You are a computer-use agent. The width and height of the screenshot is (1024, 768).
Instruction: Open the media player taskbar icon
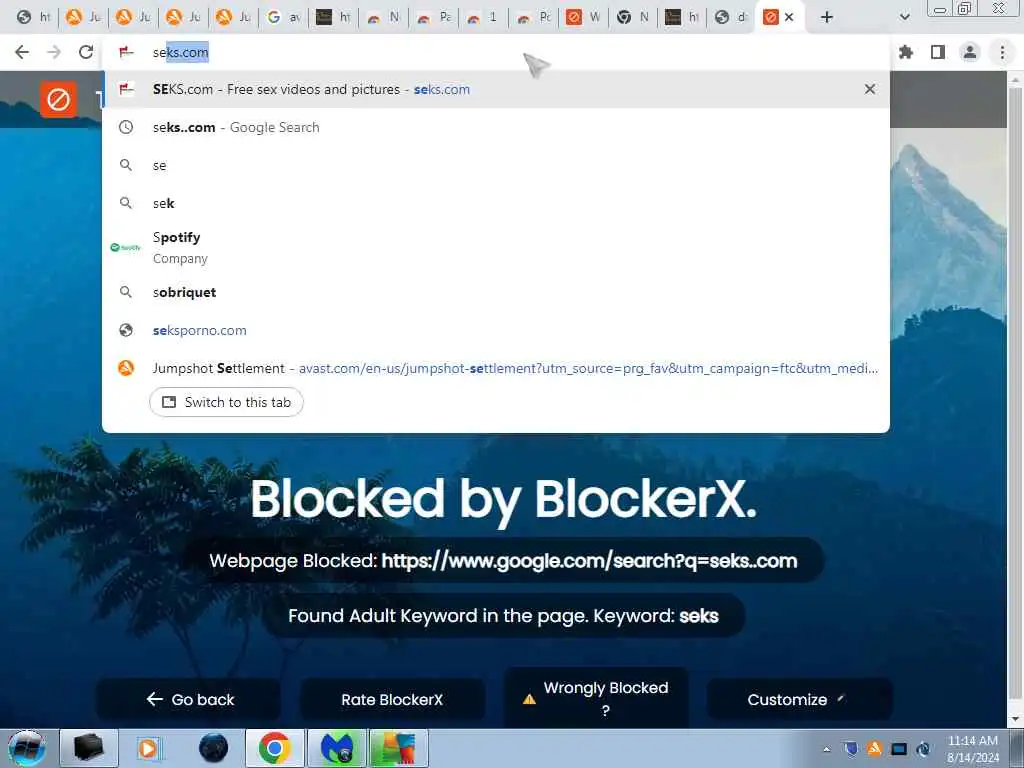click(x=148, y=748)
